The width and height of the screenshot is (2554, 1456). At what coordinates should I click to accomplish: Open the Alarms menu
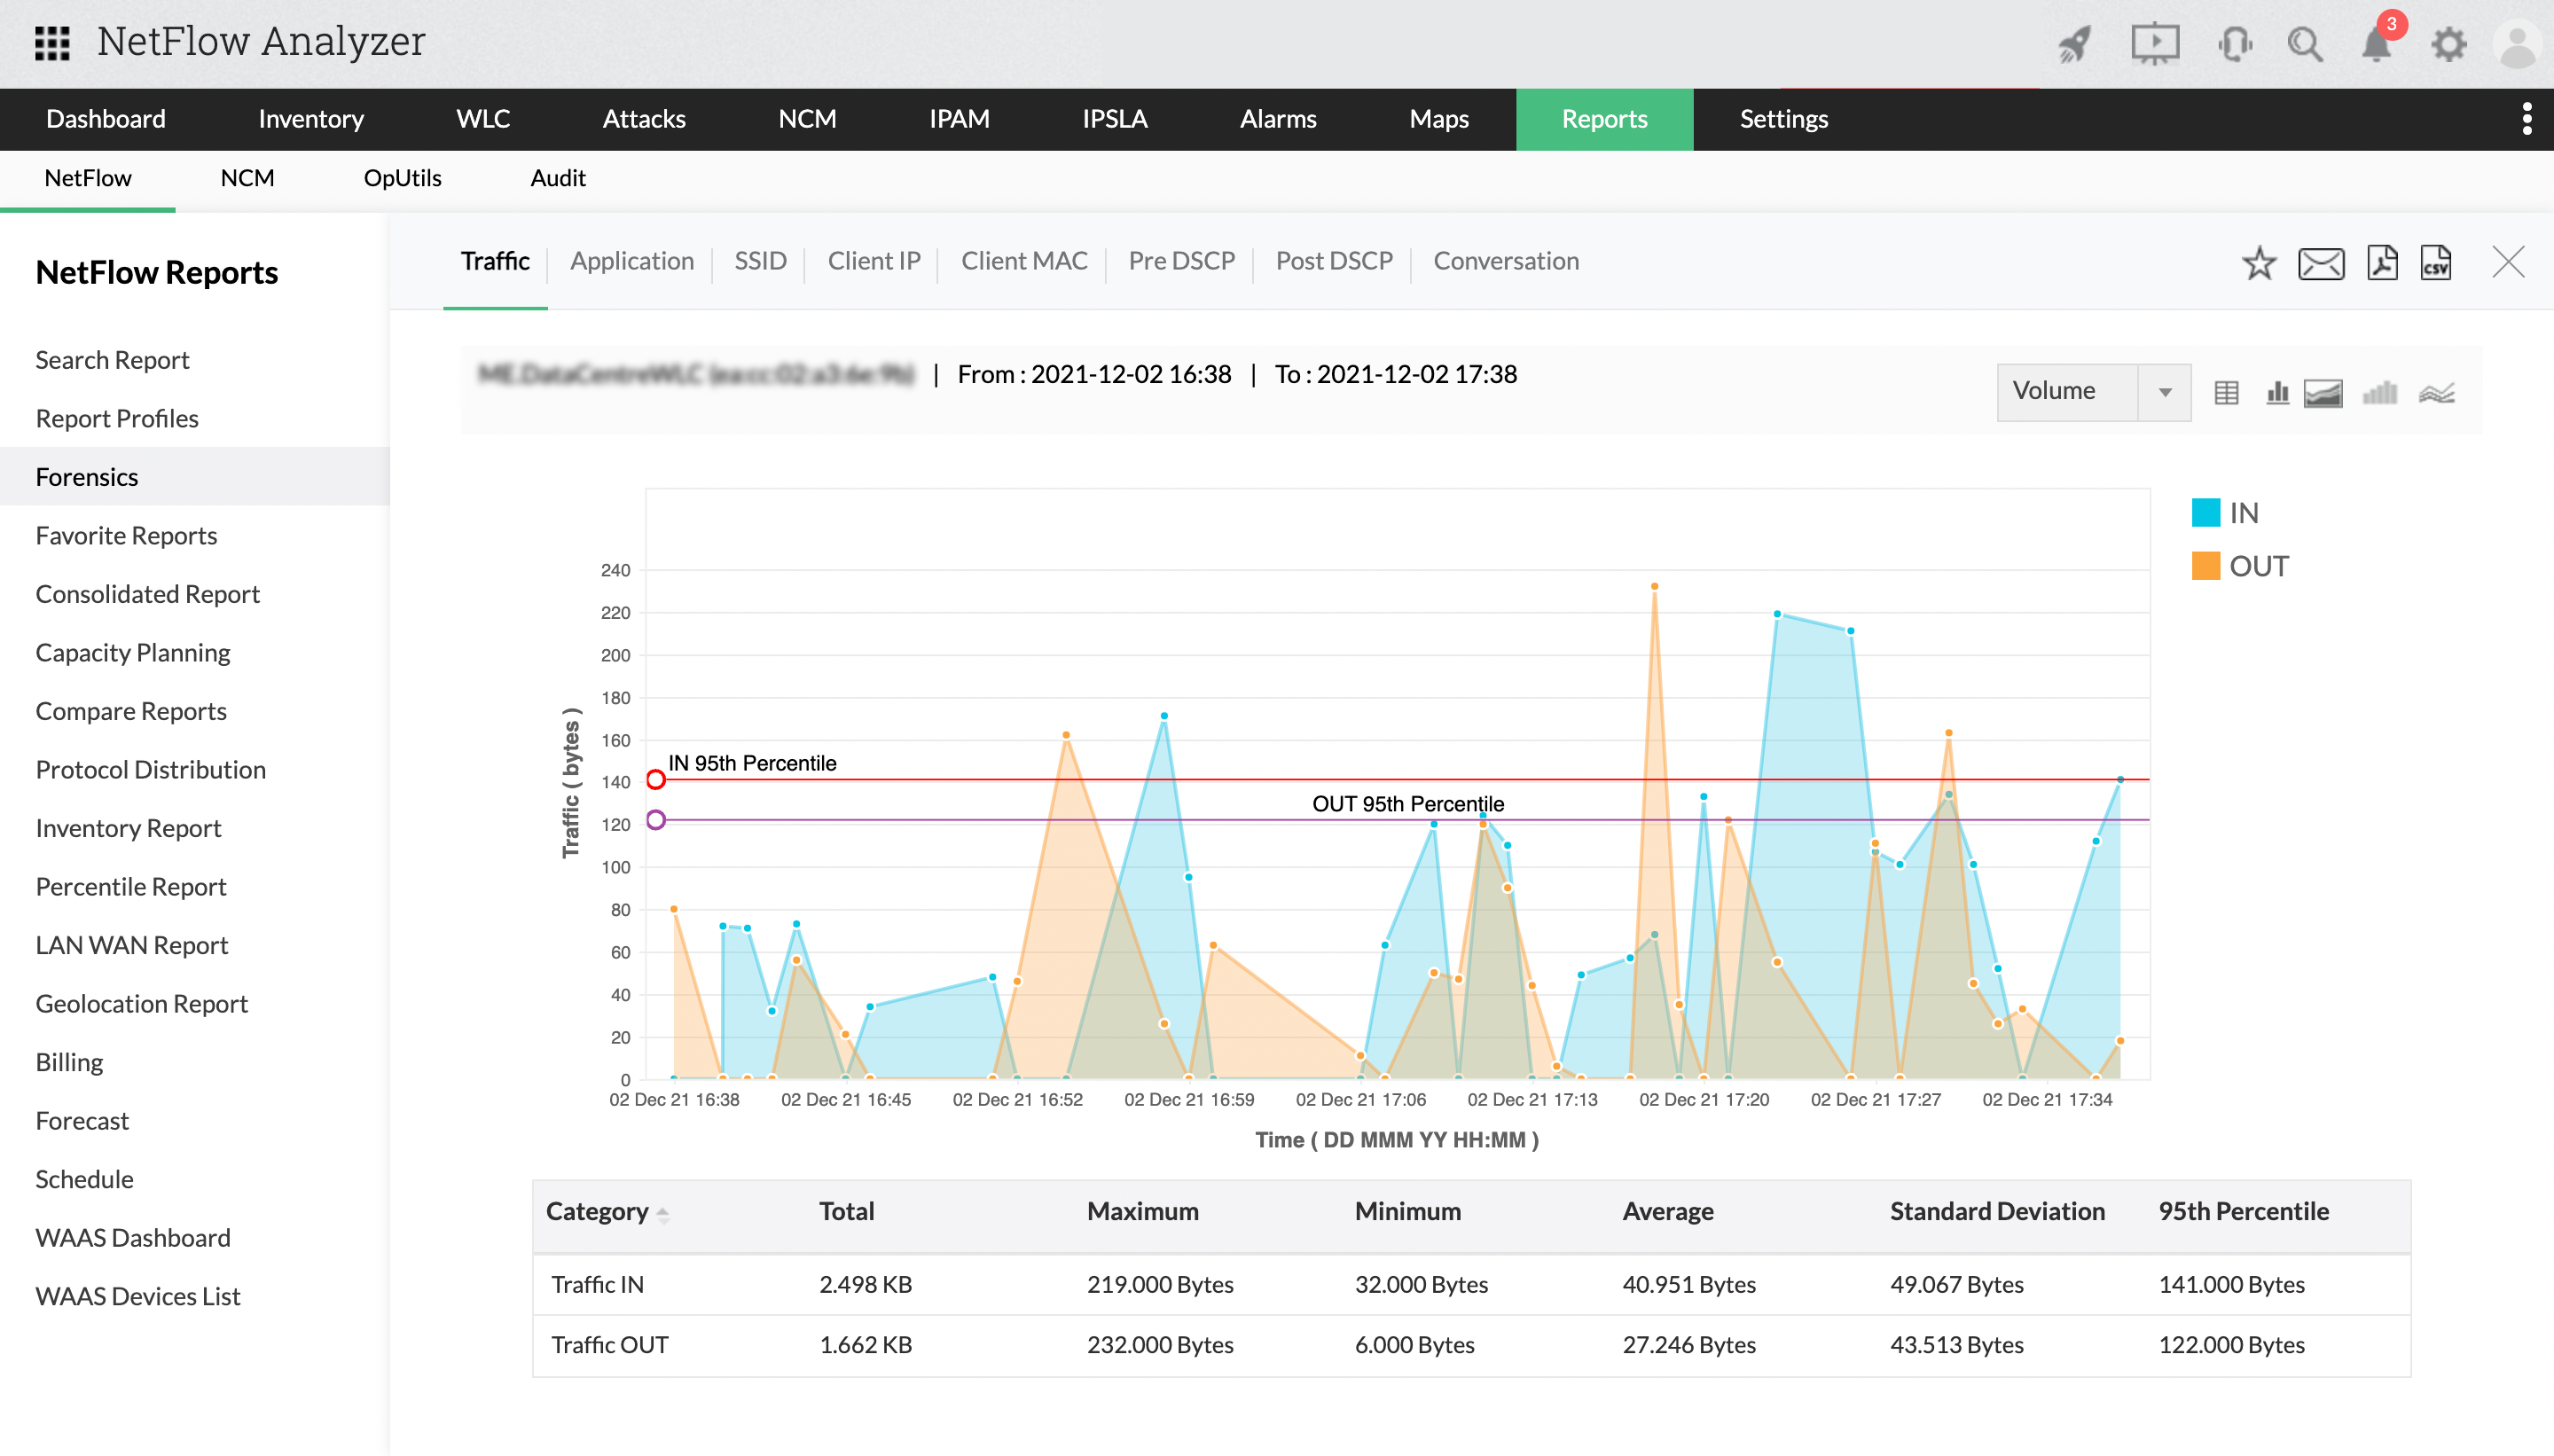click(x=1277, y=119)
